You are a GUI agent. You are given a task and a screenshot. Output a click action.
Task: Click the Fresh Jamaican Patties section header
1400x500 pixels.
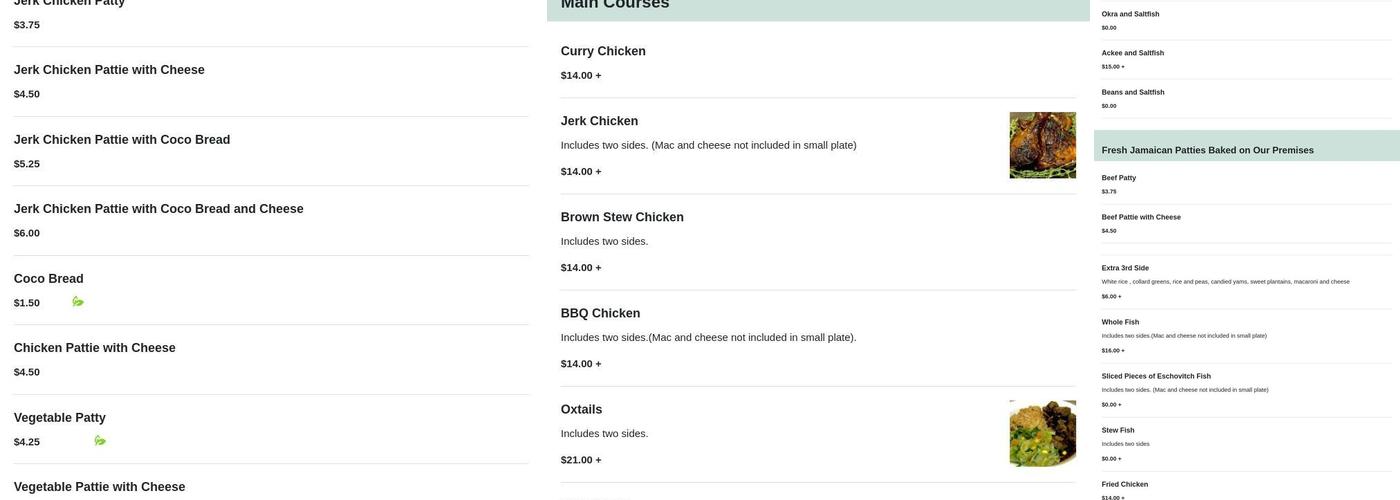pyautogui.click(x=1207, y=150)
